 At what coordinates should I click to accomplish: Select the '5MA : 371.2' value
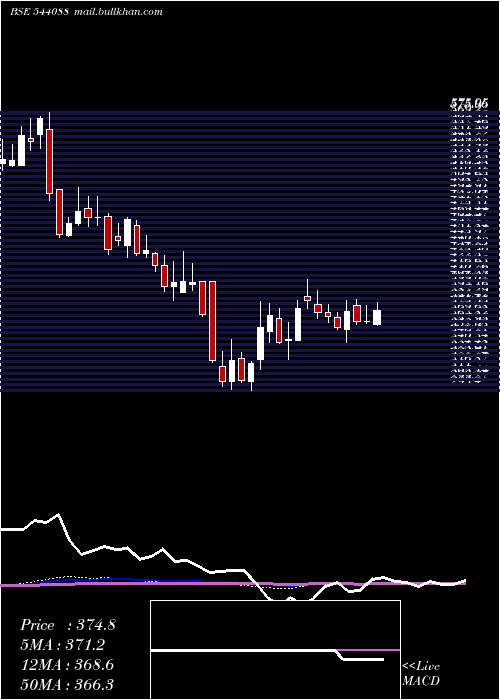pyautogui.click(x=62, y=645)
